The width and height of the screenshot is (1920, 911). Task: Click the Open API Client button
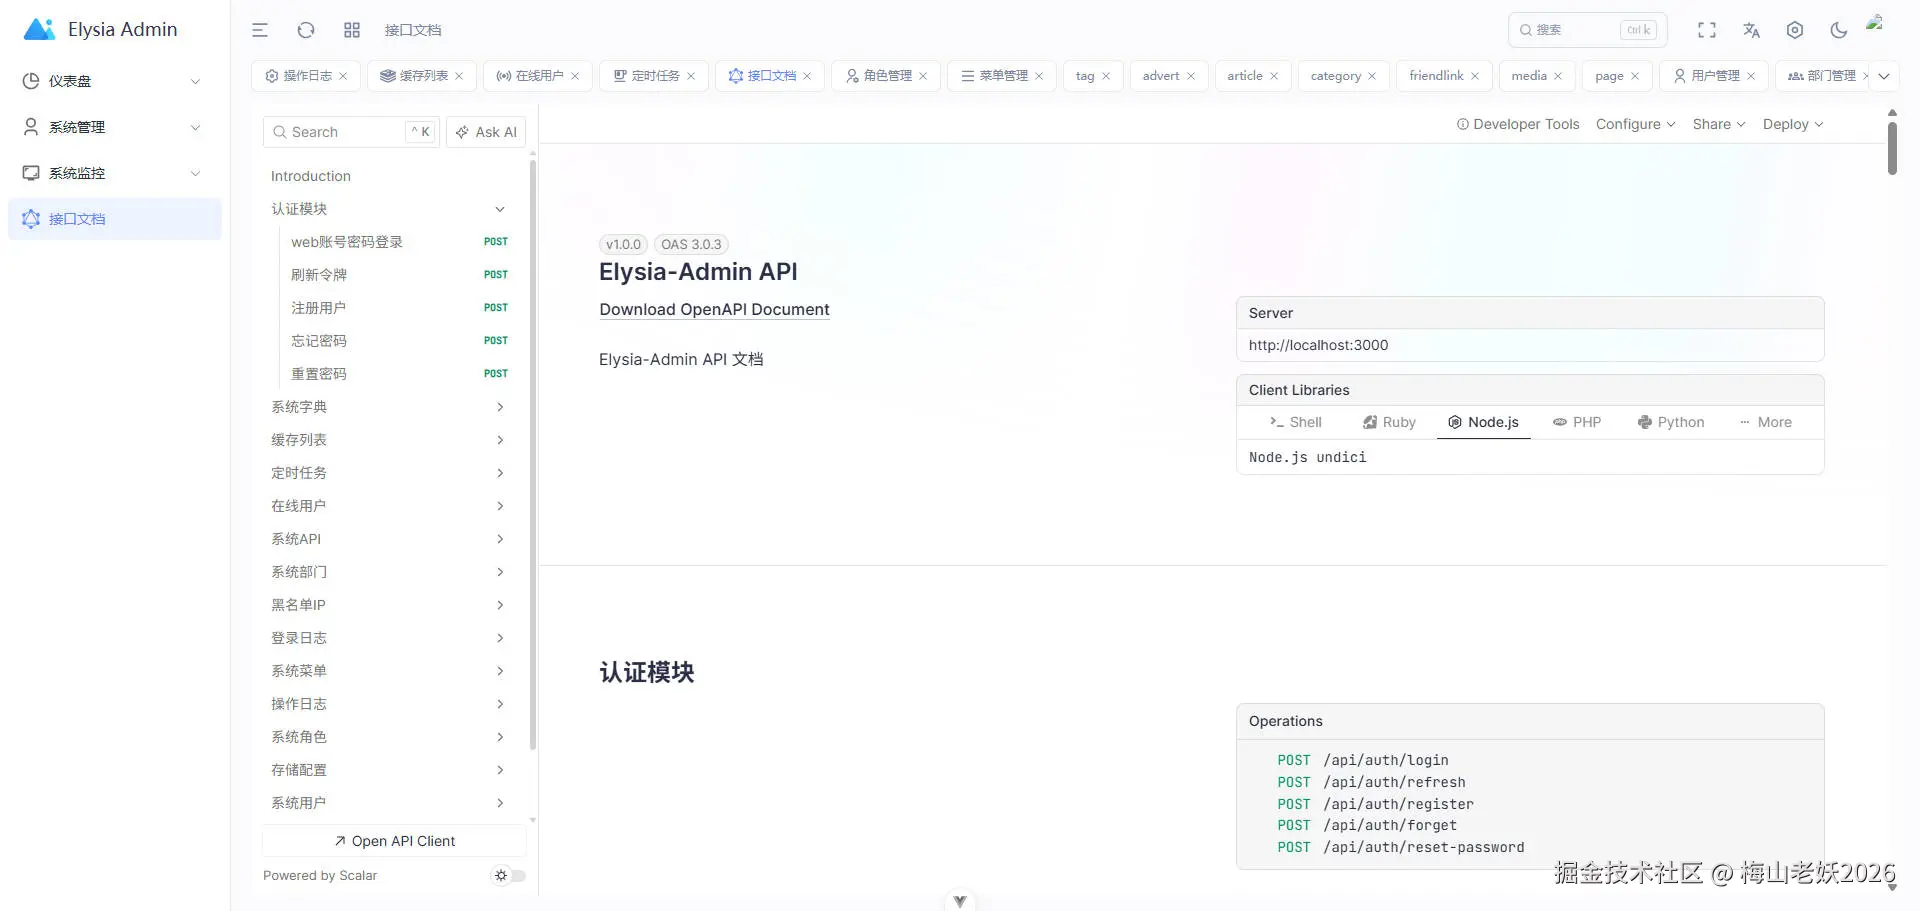click(x=394, y=841)
